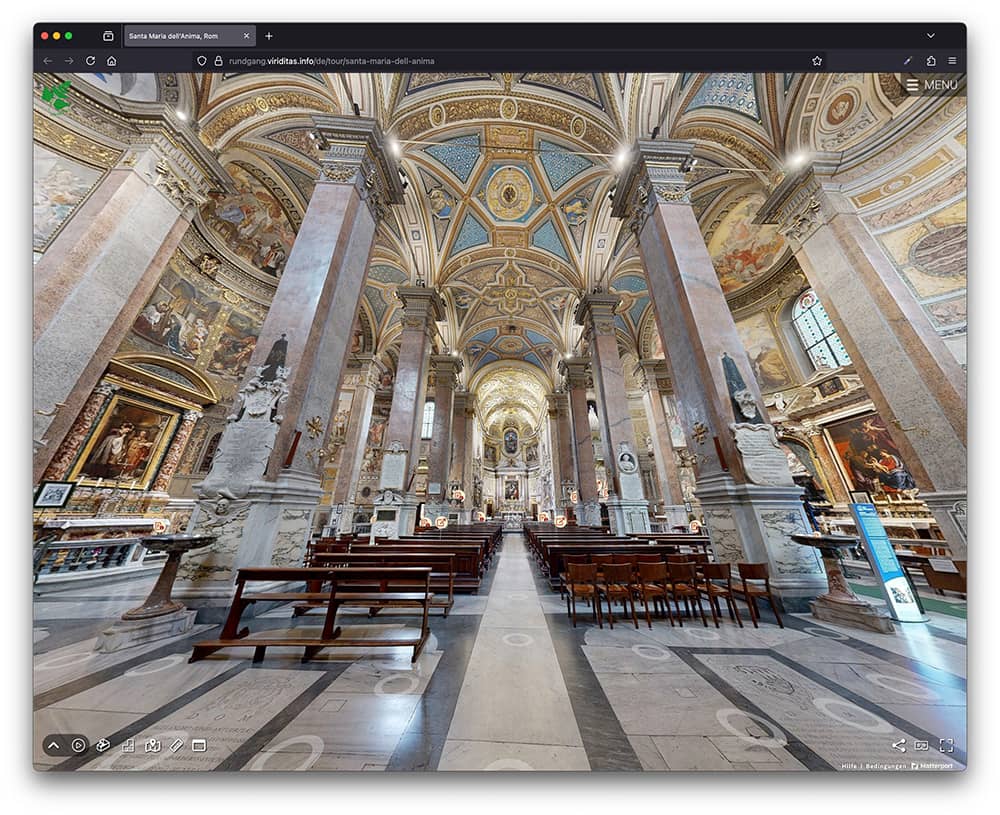This screenshot has height=815, width=1000.
Task: Open the highlights panel icon
Action: pos(200,745)
